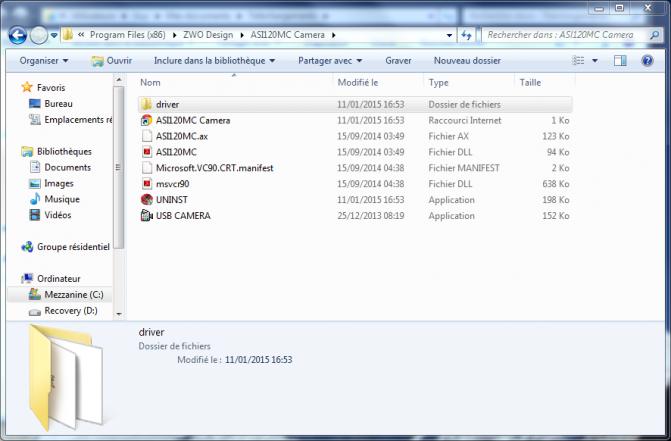This screenshot has width=671, height=441.
Task: Select ASI120MC Camera internet shortcut icon
Action: (147, 120)
